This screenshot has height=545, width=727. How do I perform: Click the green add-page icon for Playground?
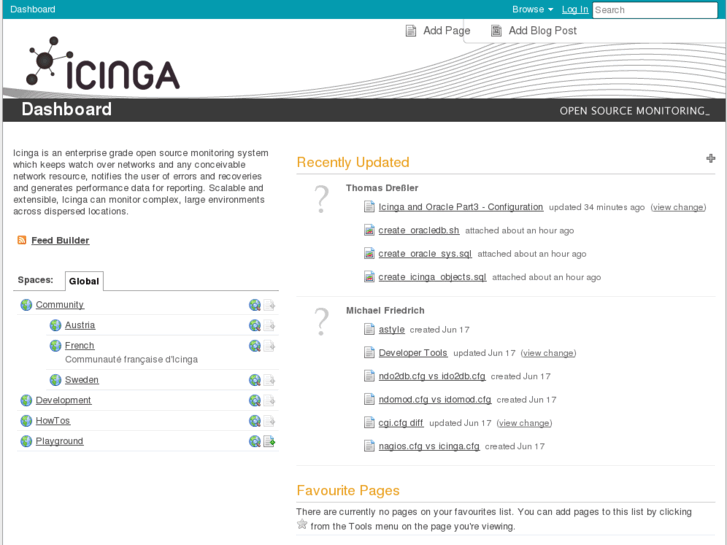(269, 441)
